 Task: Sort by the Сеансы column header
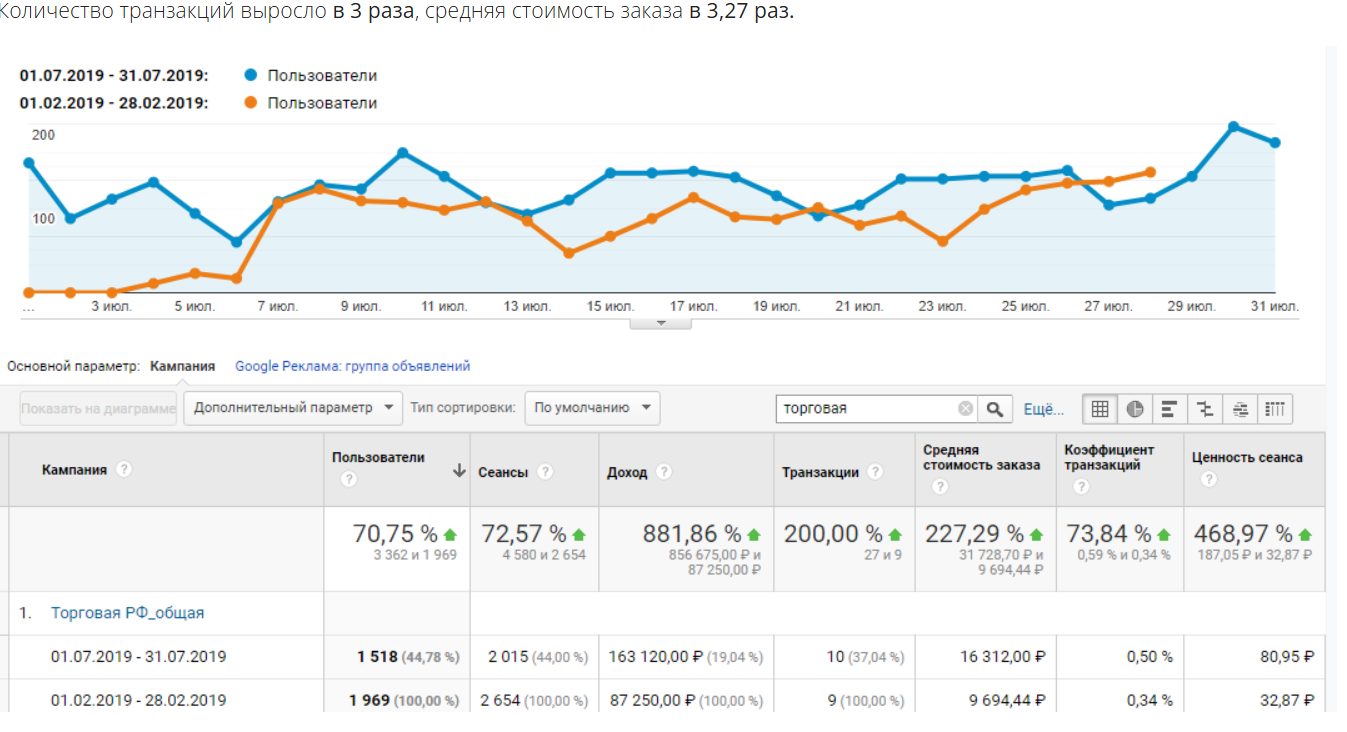coord(502,472)
